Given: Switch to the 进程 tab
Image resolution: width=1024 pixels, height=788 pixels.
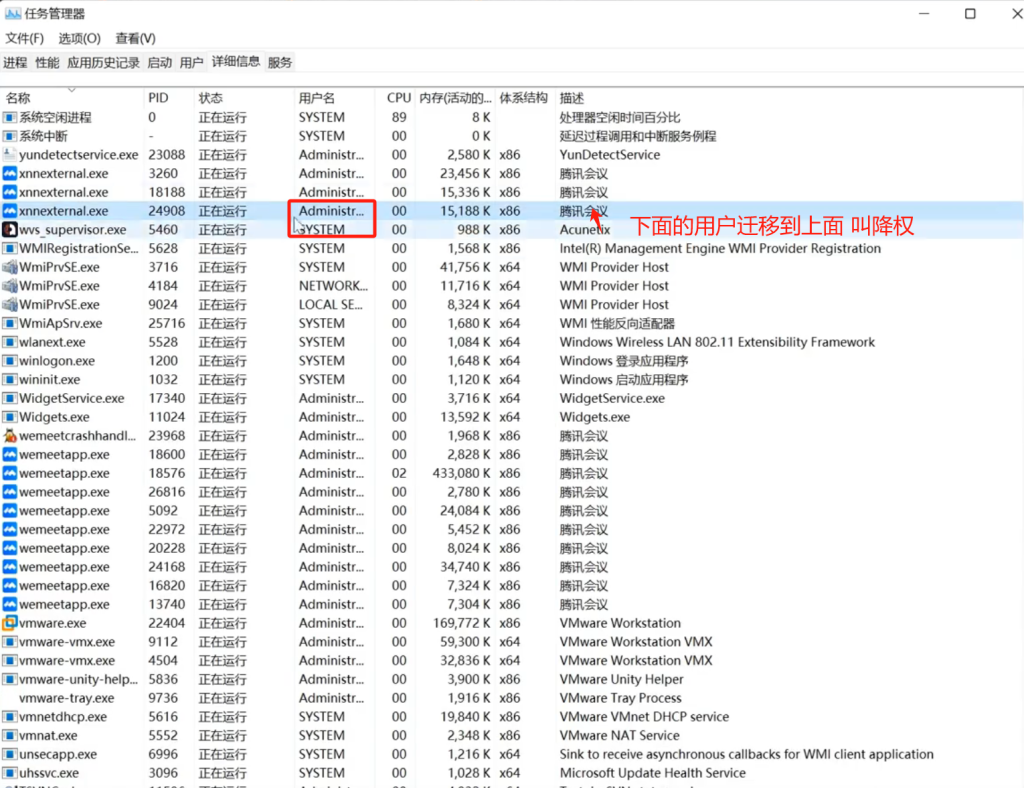Looking at the screenshot, I should tap(15, 63).
